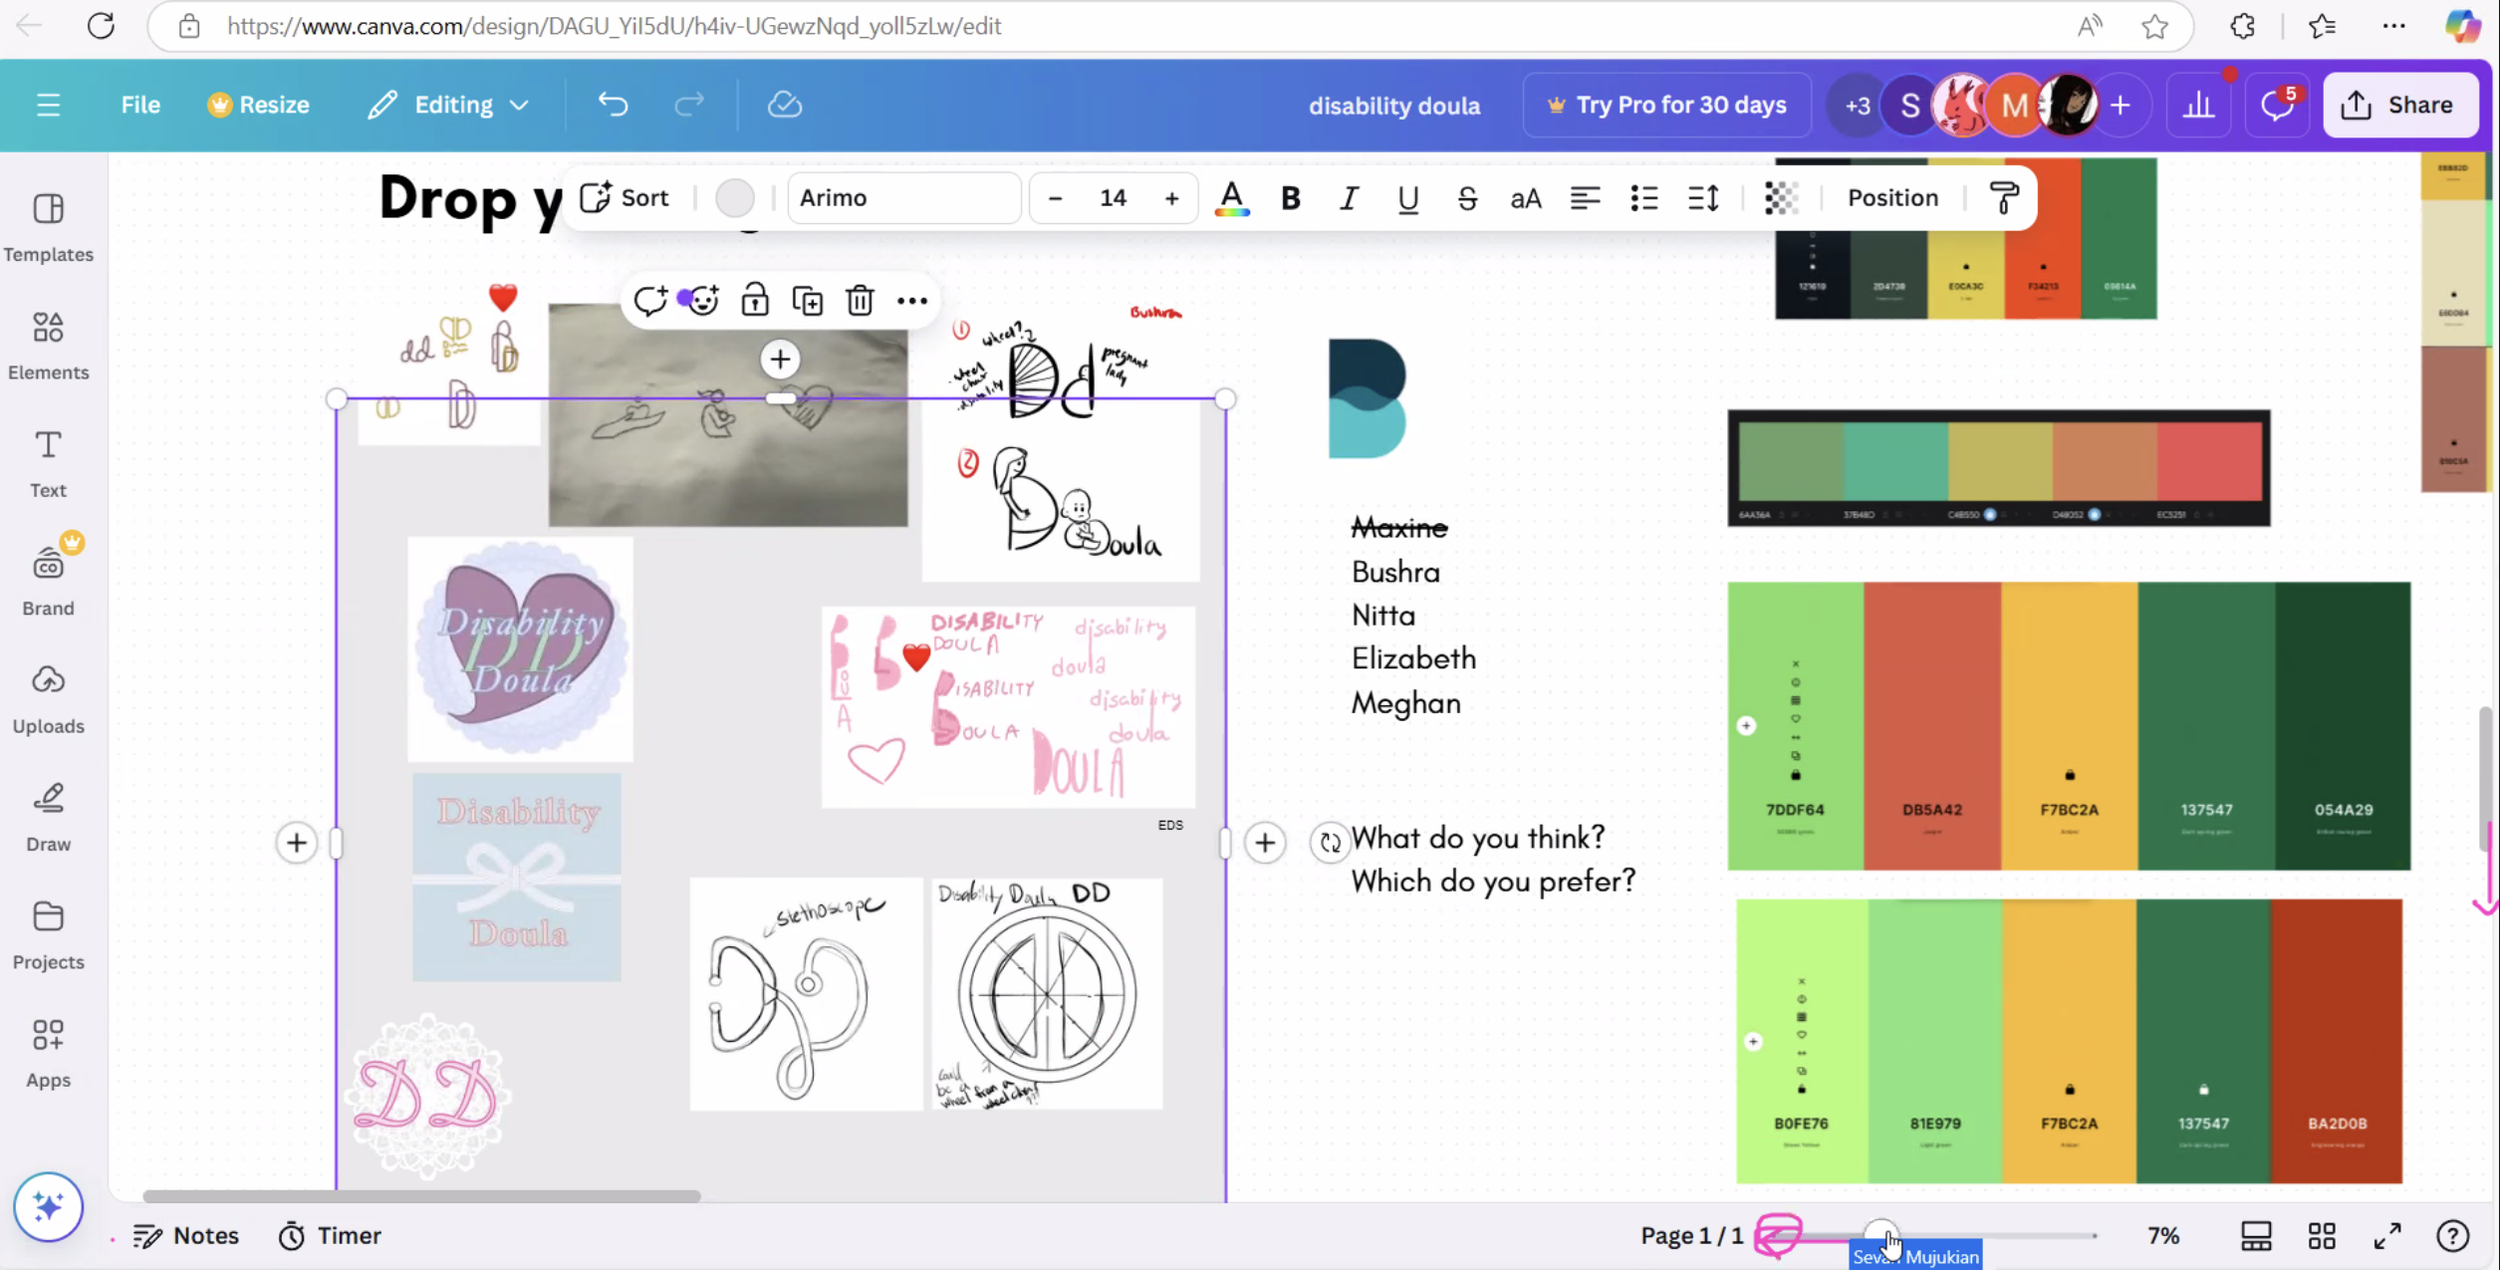The height and width of the screenshot is (1270, 2500).
Task: Click the duplicate element icon
Action: pyautogui.click(x=807, y=300)
